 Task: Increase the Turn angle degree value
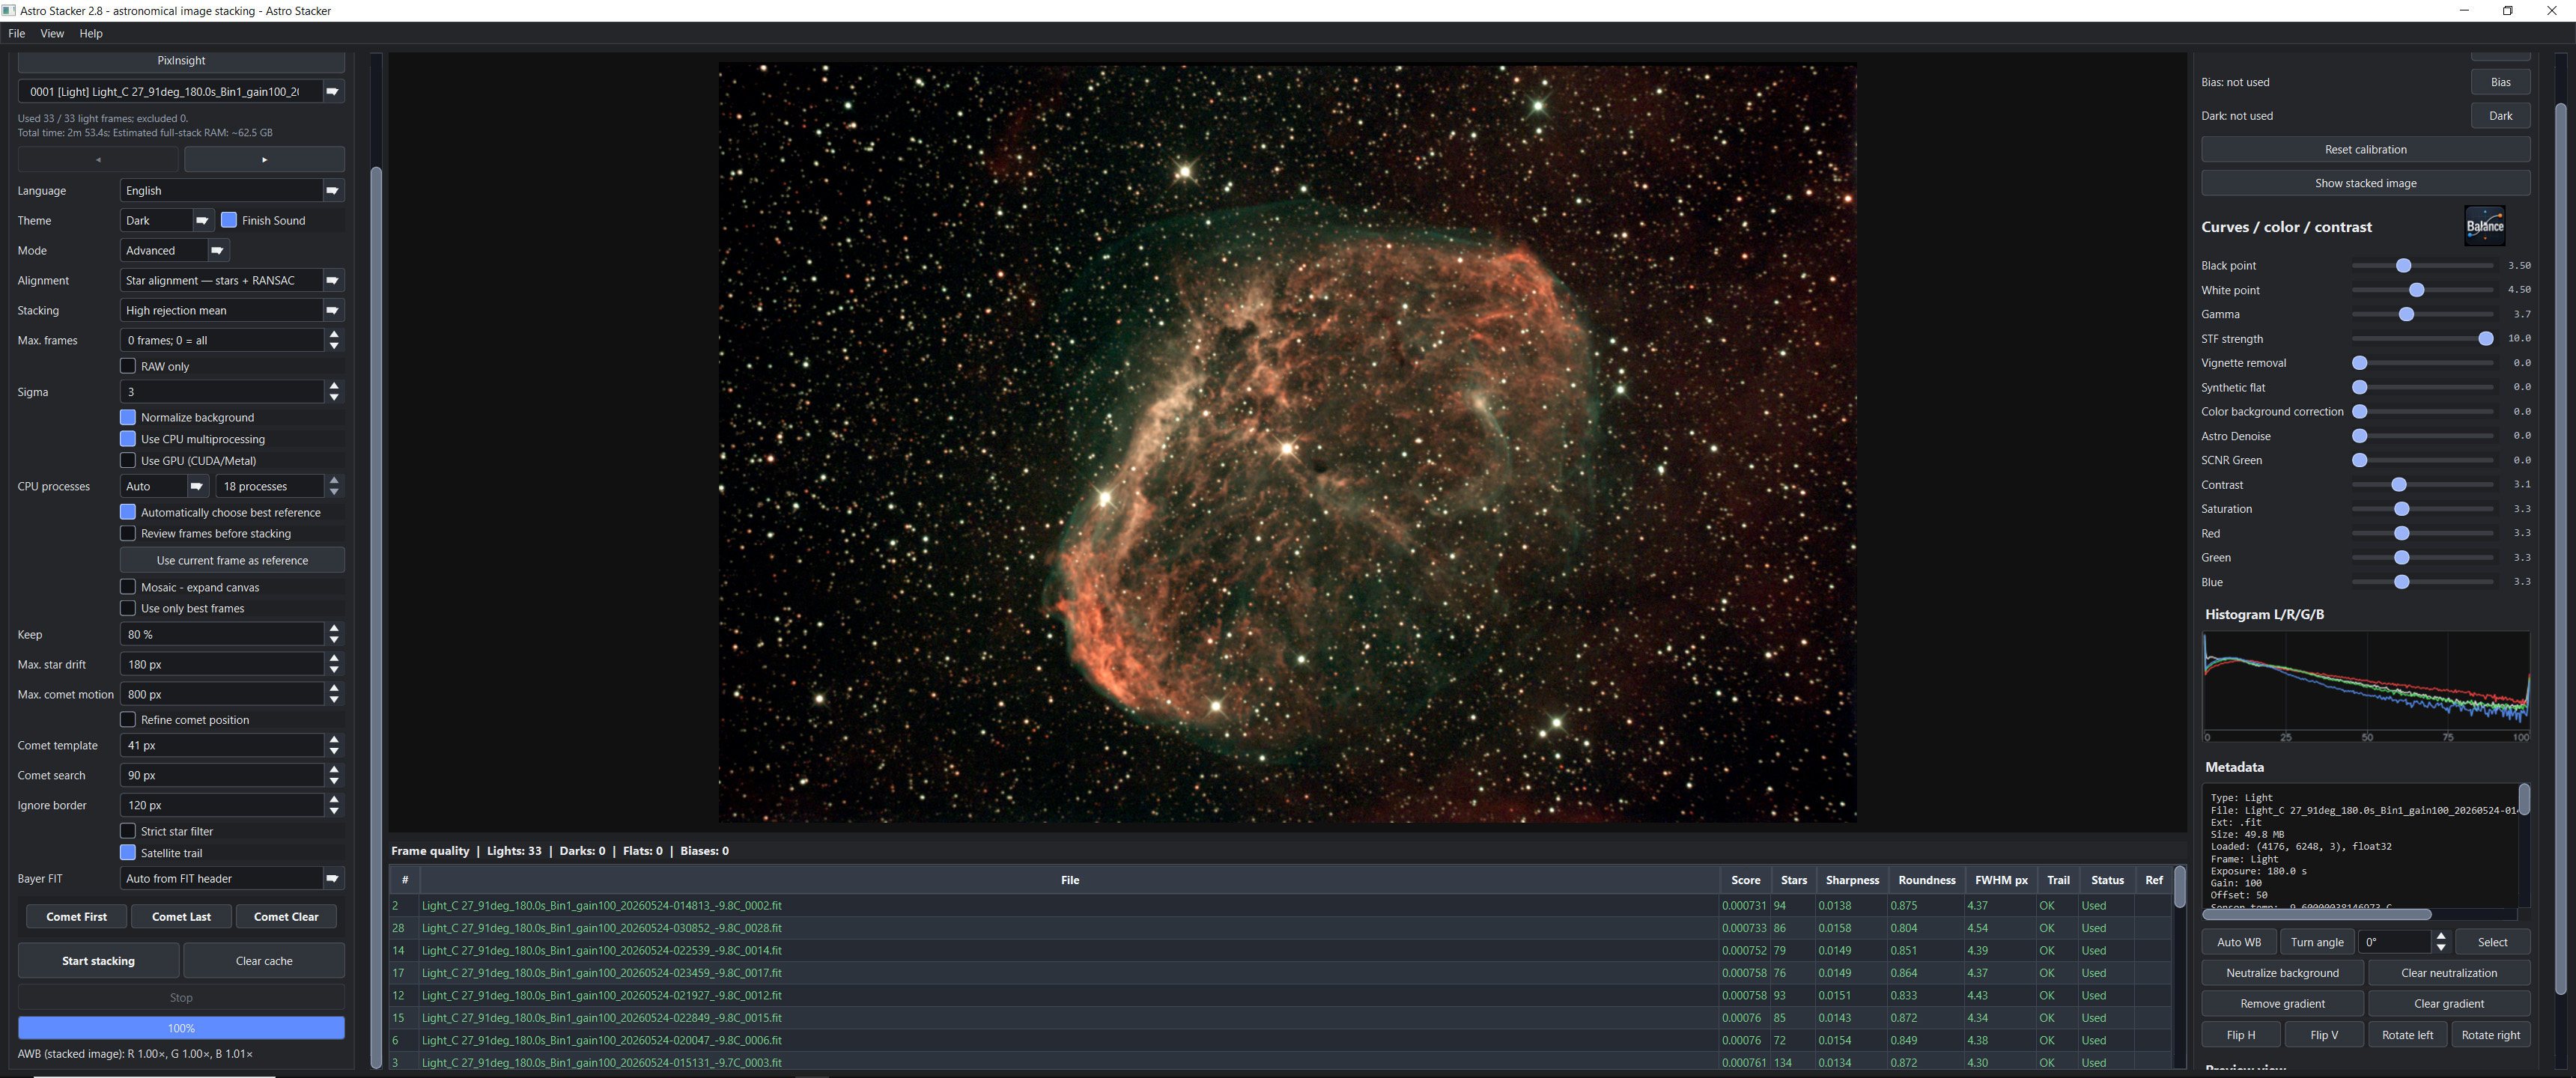pos(2441,936)
